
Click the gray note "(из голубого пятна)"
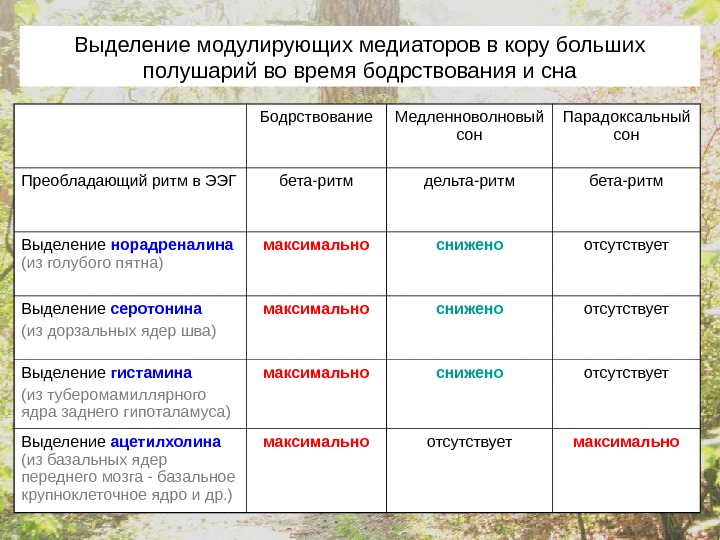click(x=92, y=263)
